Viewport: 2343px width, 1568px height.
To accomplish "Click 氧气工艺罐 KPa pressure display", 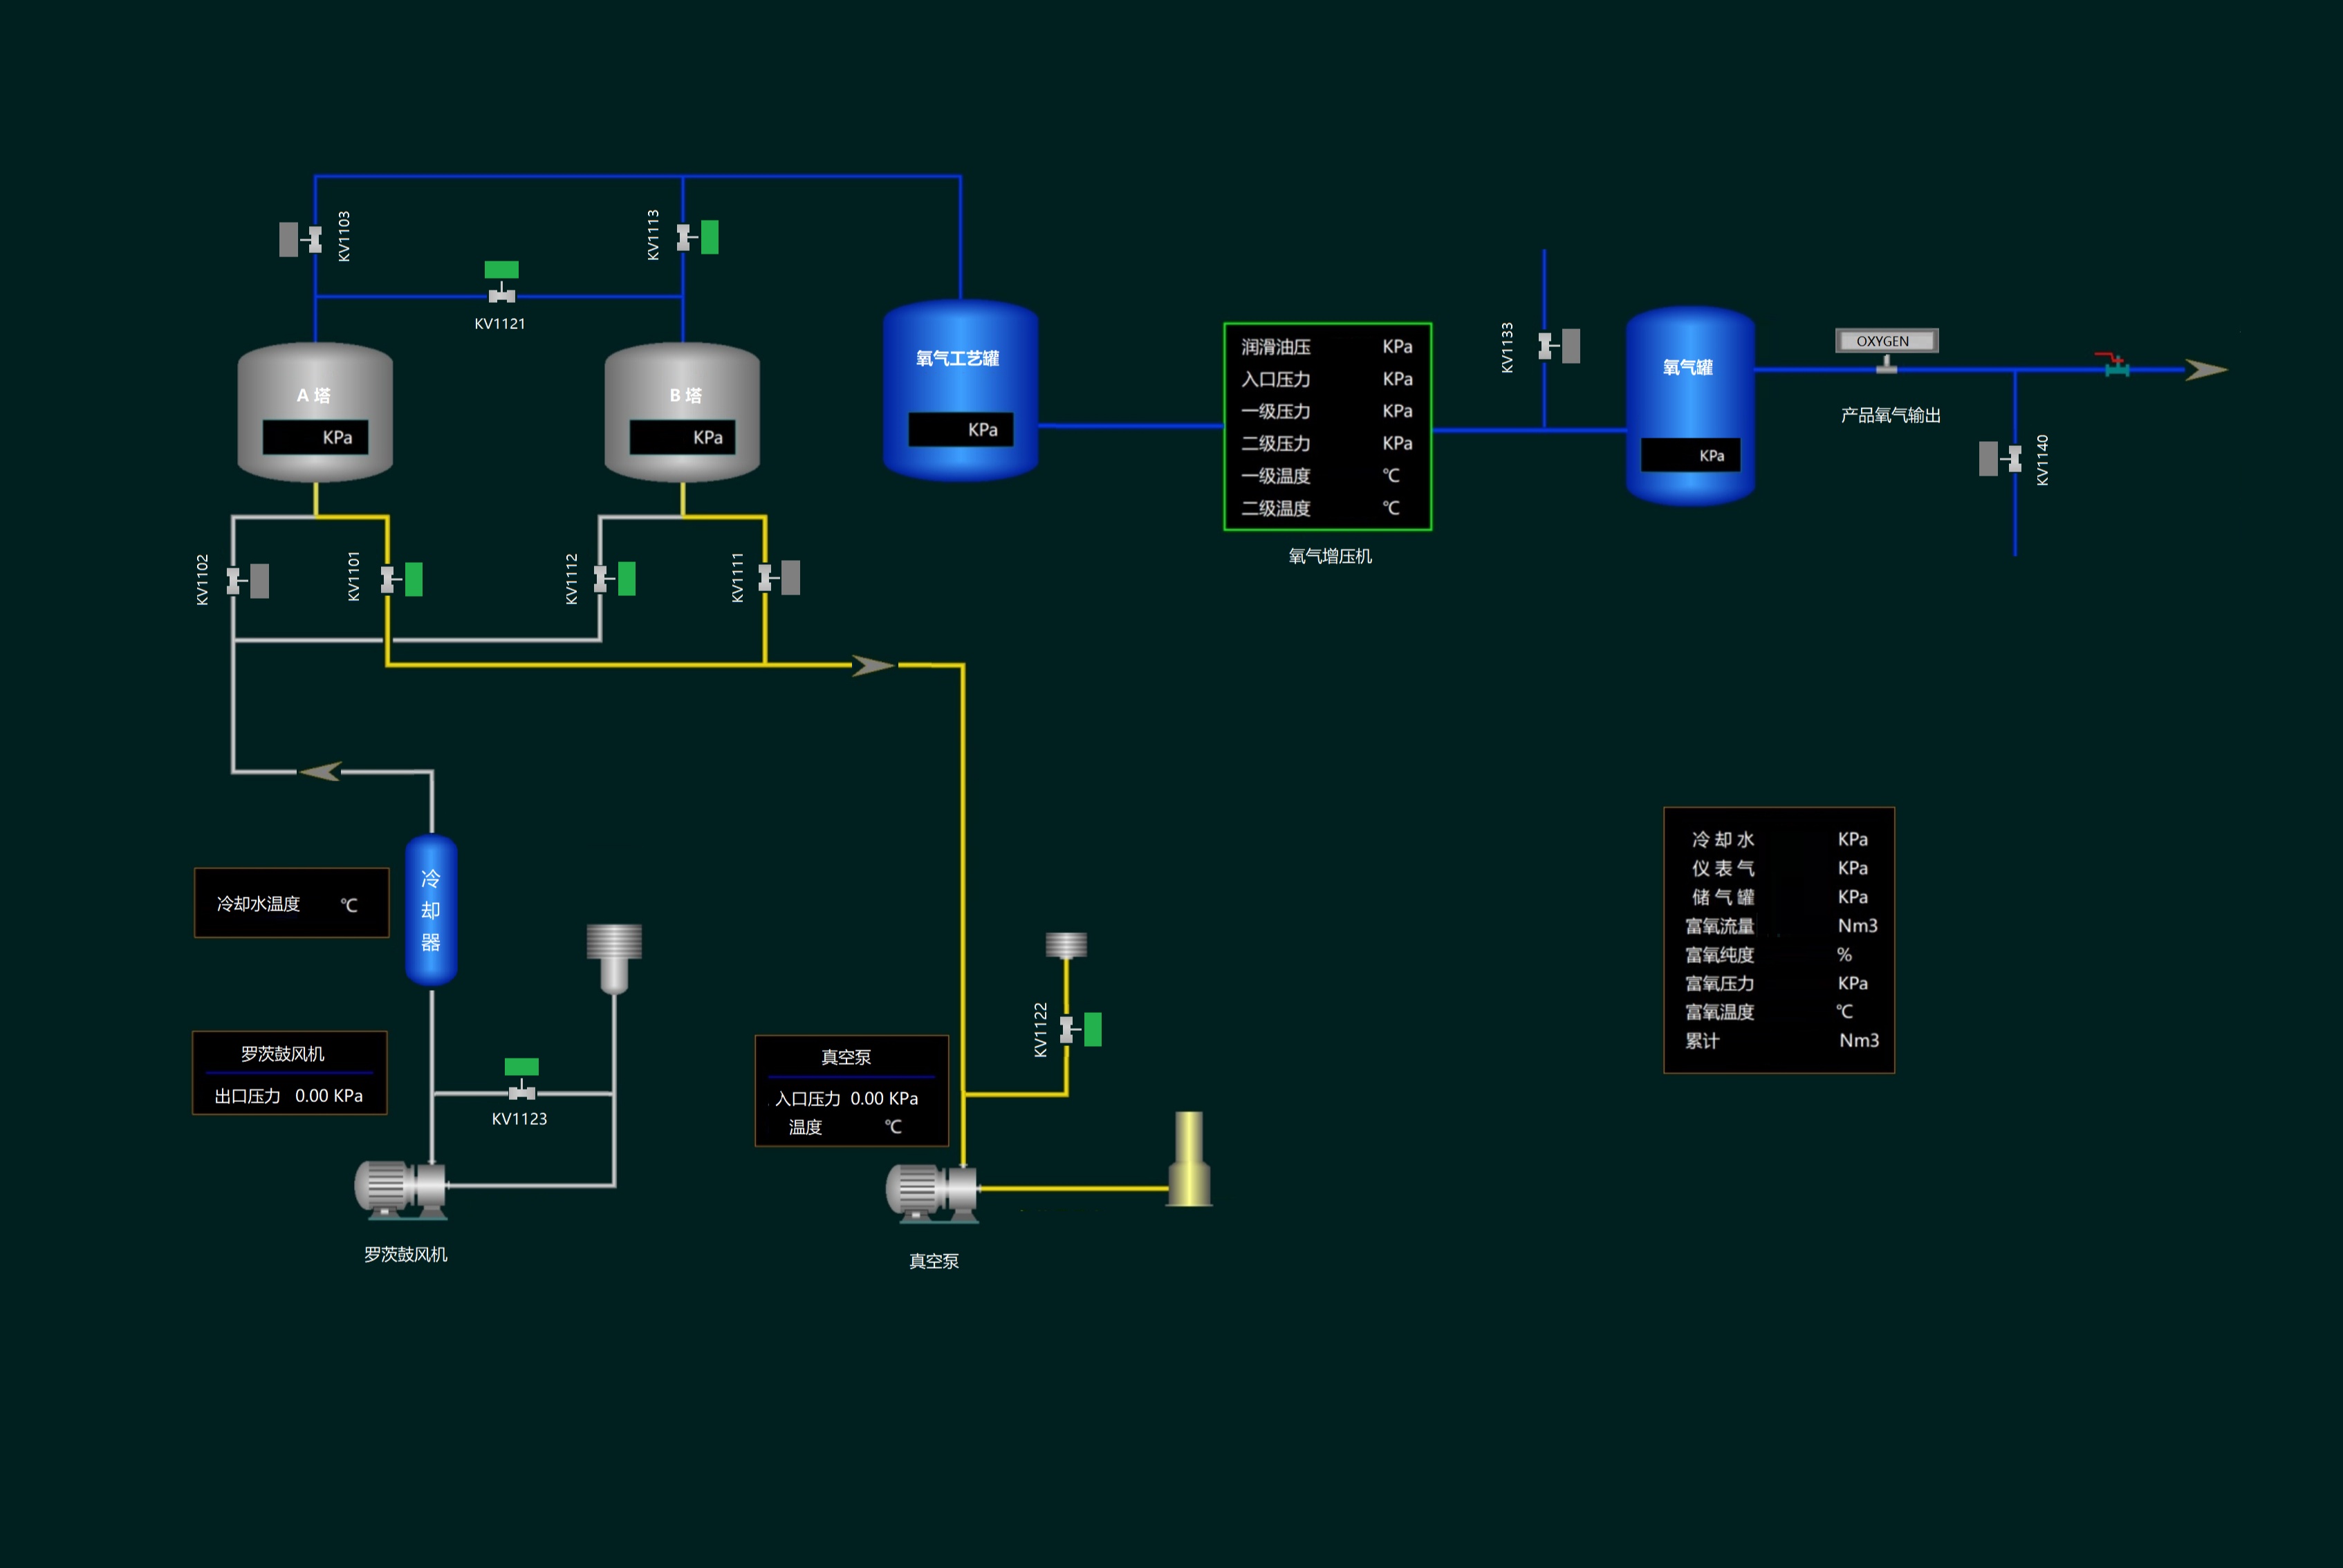I will pyautogui.click(x=961, y=429).
